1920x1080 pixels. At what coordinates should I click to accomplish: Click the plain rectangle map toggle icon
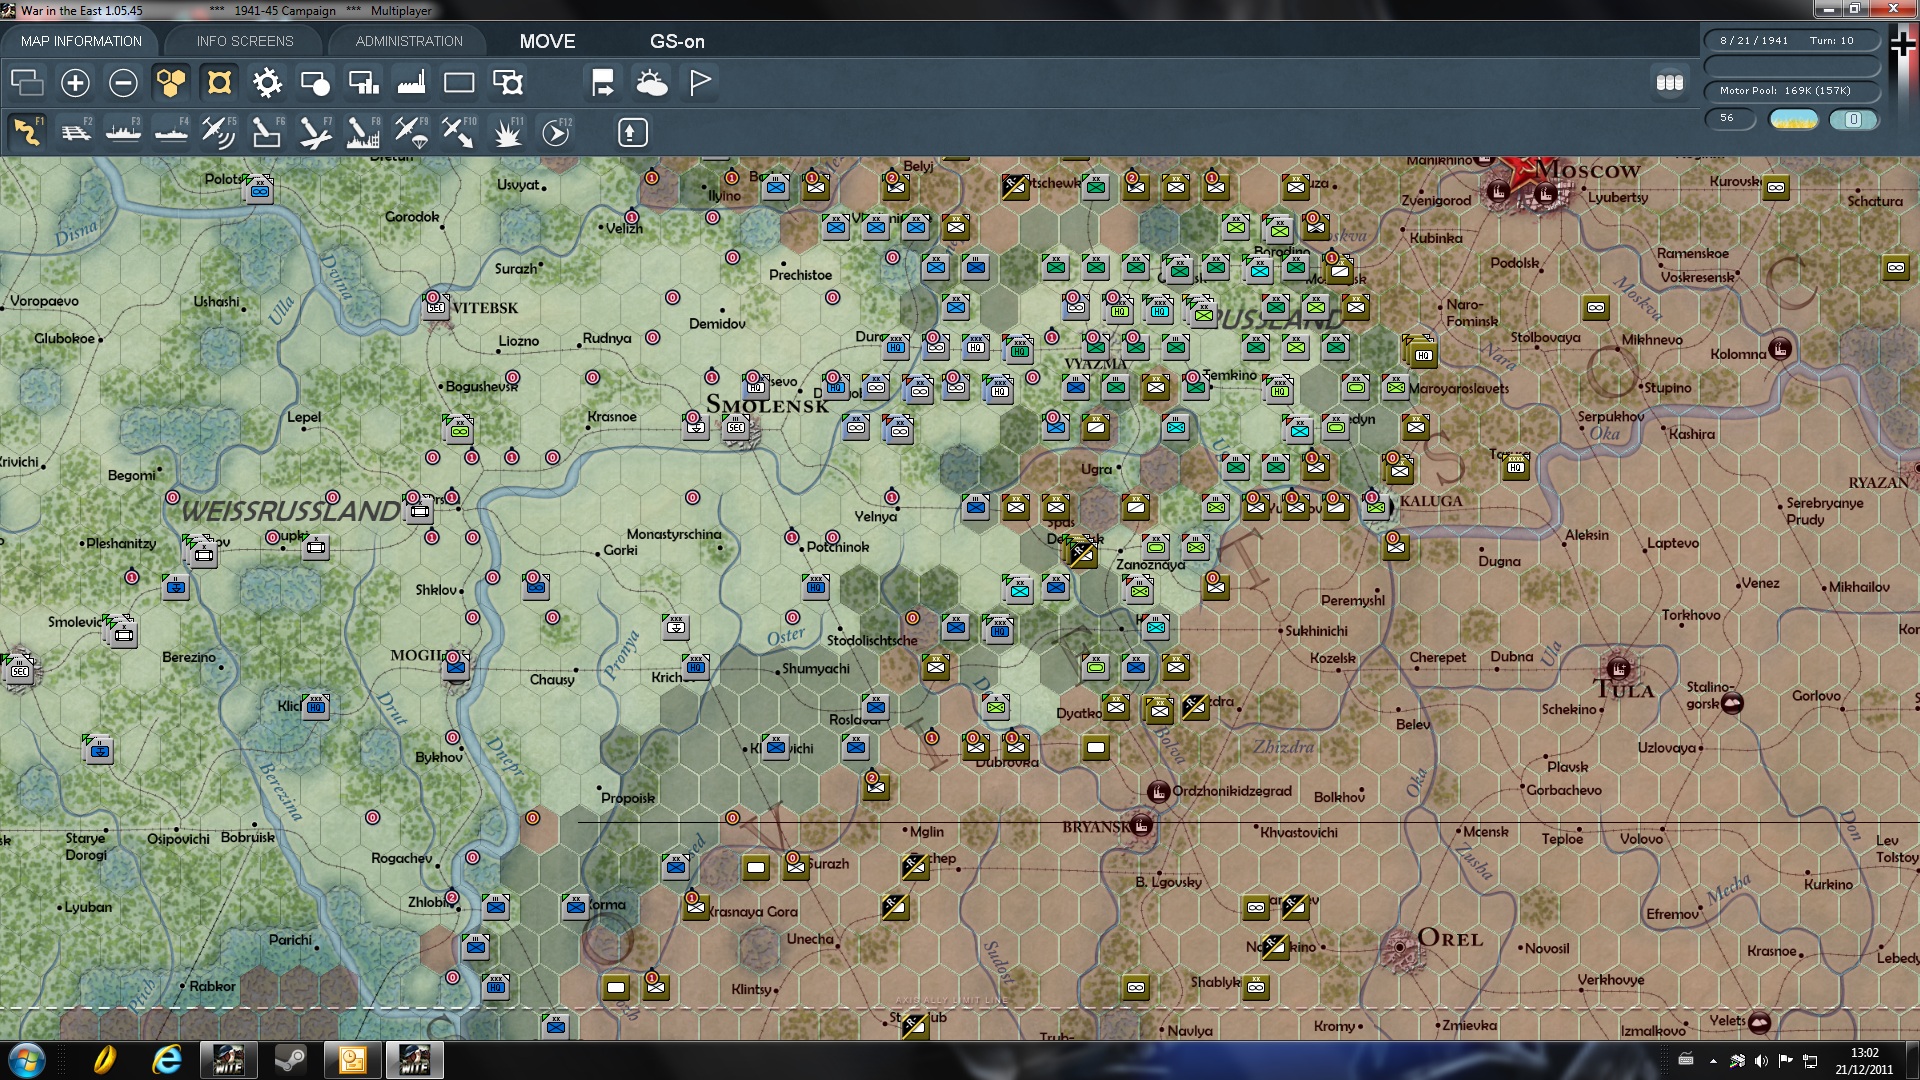[459, 83]
